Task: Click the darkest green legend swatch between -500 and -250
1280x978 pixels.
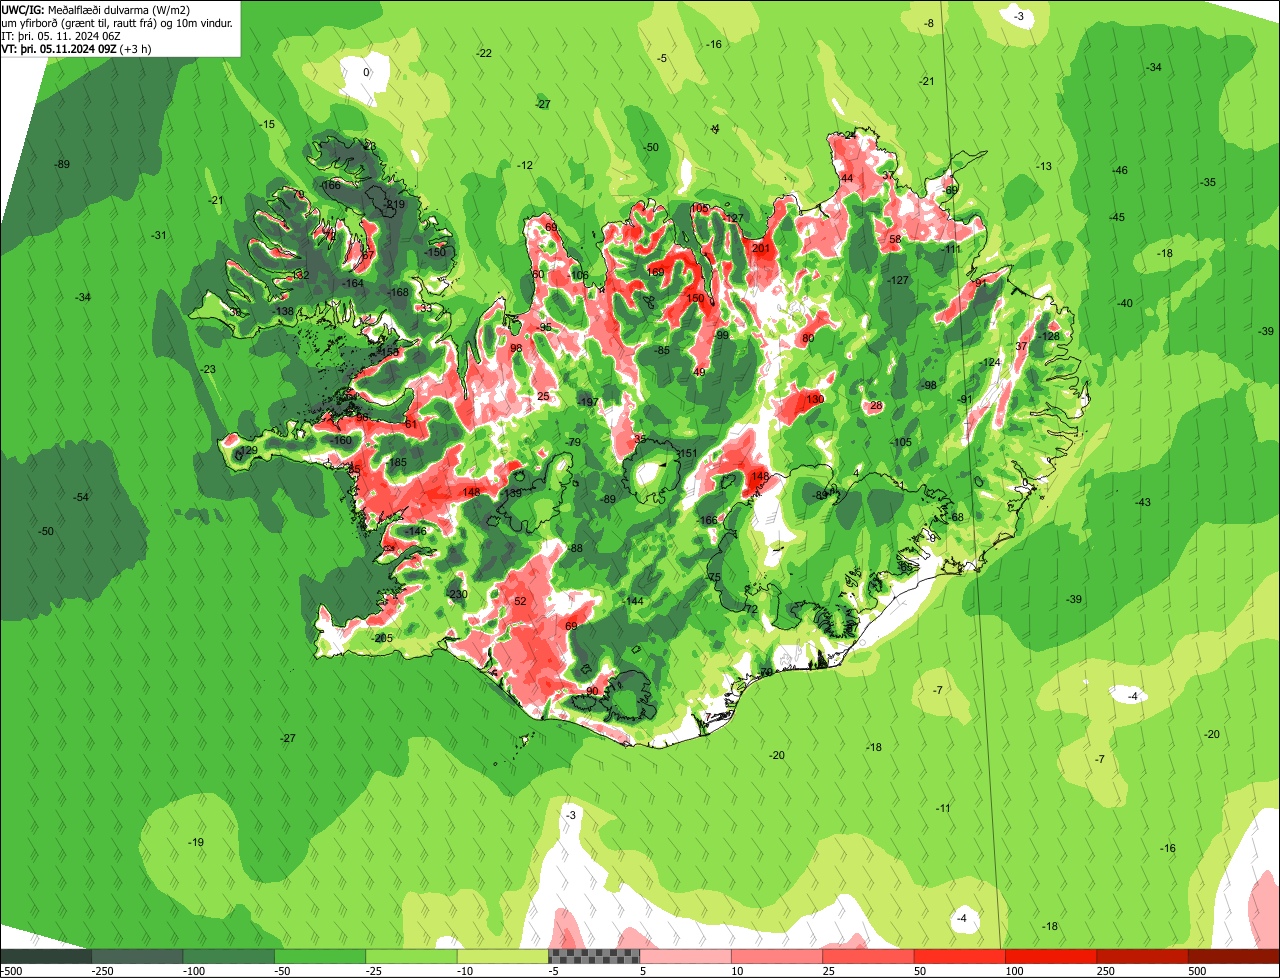Action: click(46, 956)
